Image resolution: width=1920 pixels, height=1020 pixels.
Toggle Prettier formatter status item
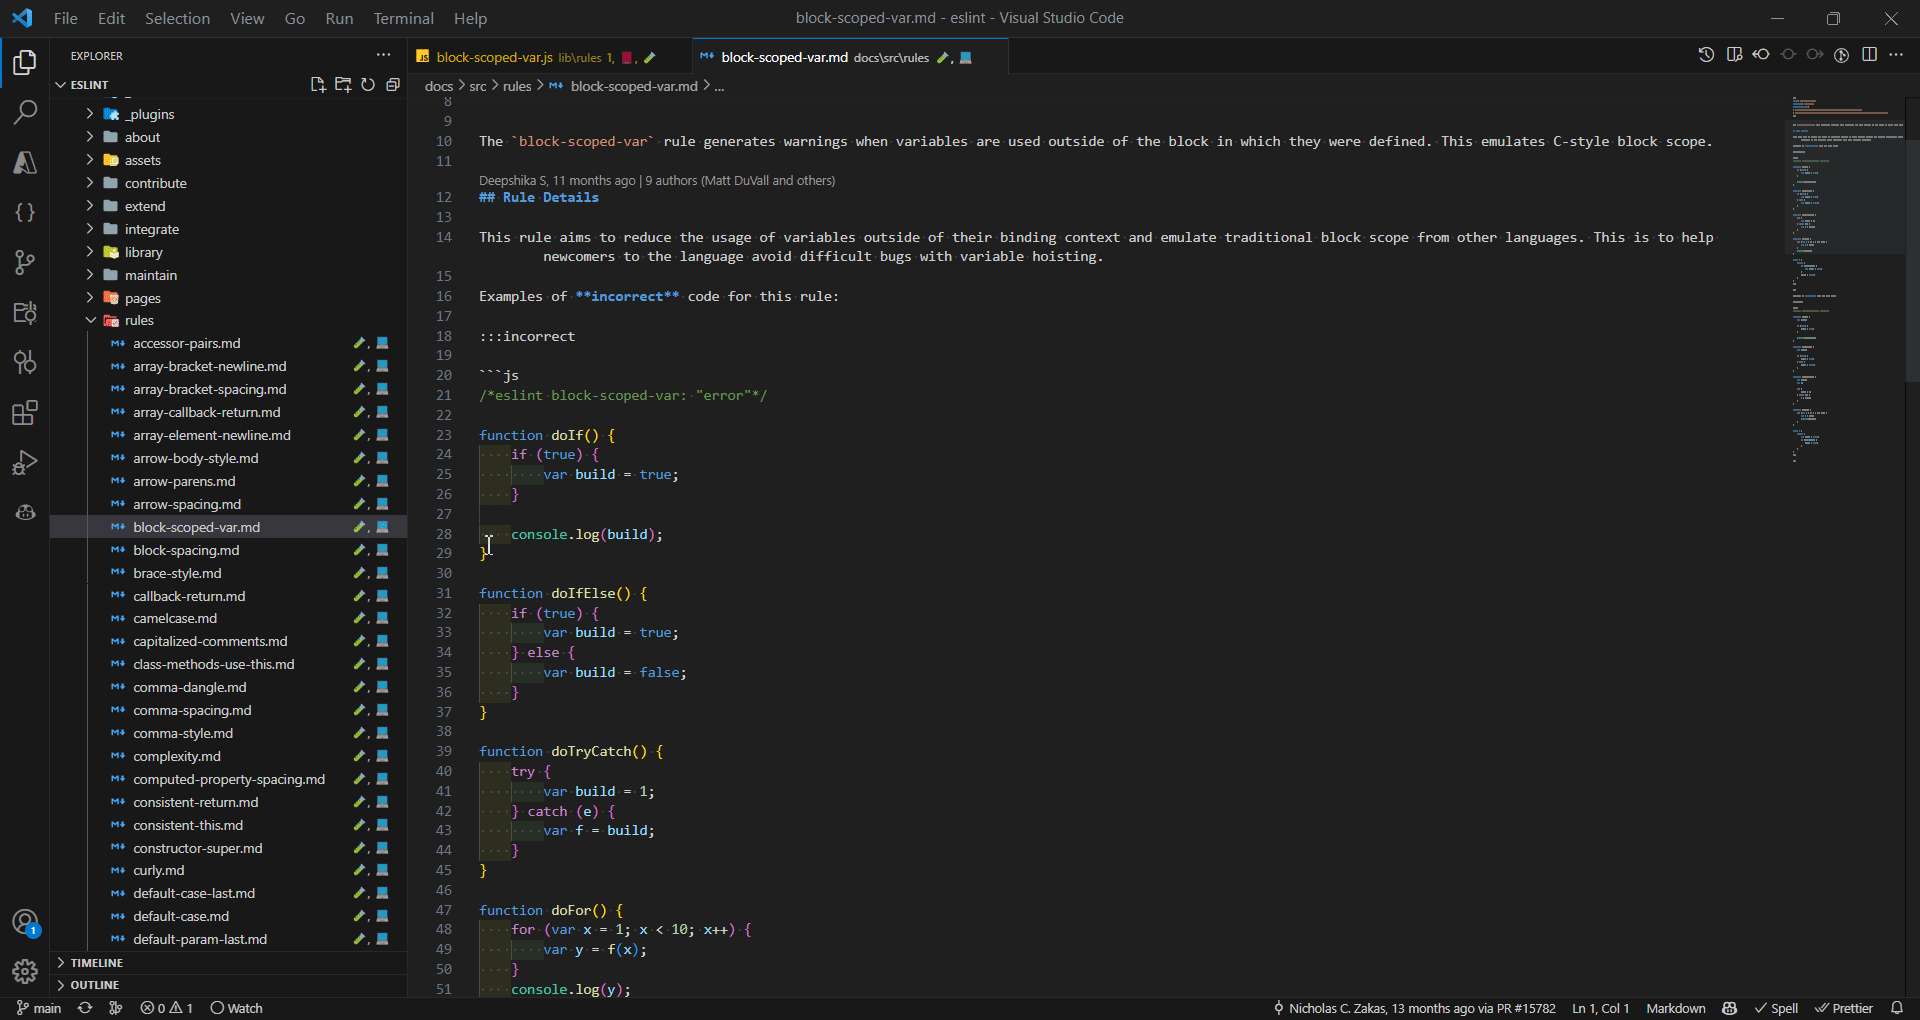(x=1844, y=1008)
